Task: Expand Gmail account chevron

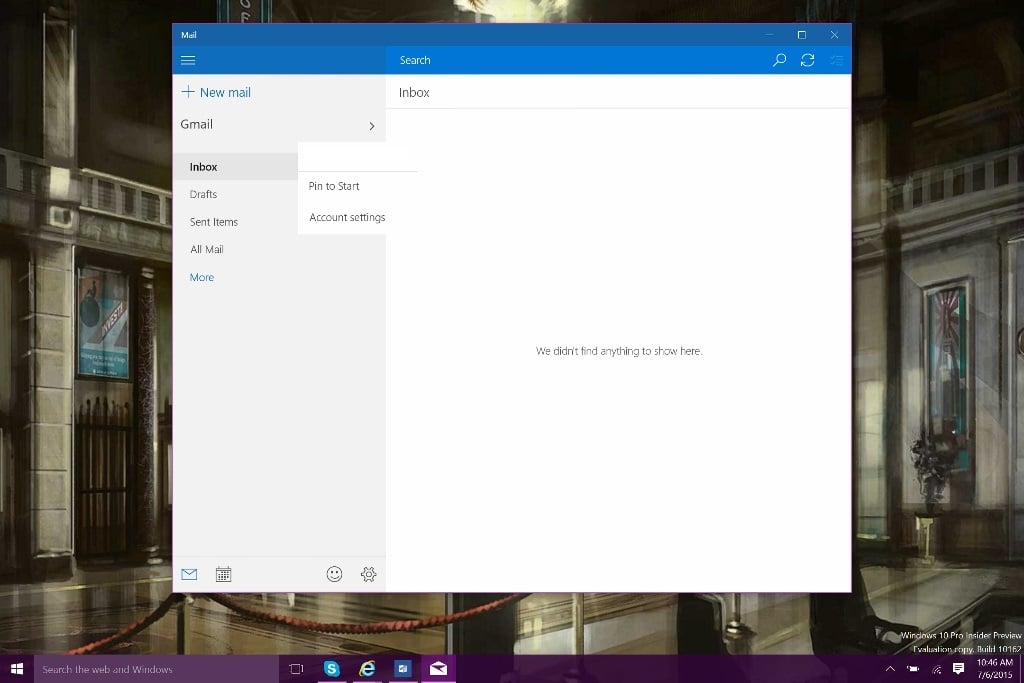Action: tap(372, 126)
